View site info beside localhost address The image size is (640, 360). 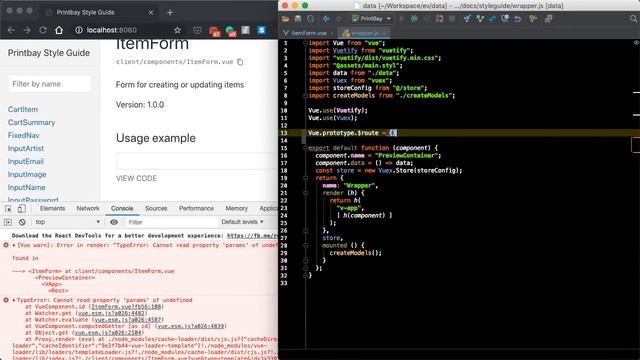coord(79,30)
